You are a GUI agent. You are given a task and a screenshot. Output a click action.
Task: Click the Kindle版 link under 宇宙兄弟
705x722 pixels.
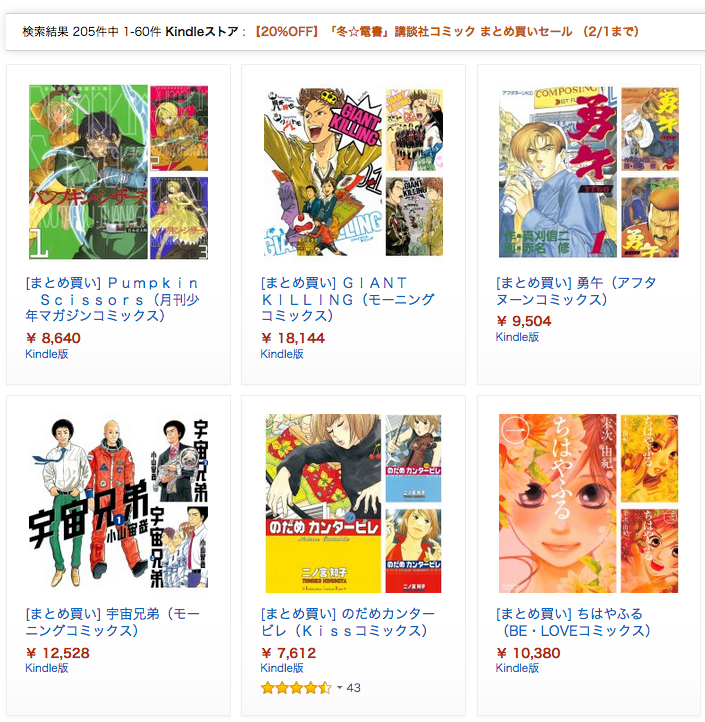coord(47,668)
